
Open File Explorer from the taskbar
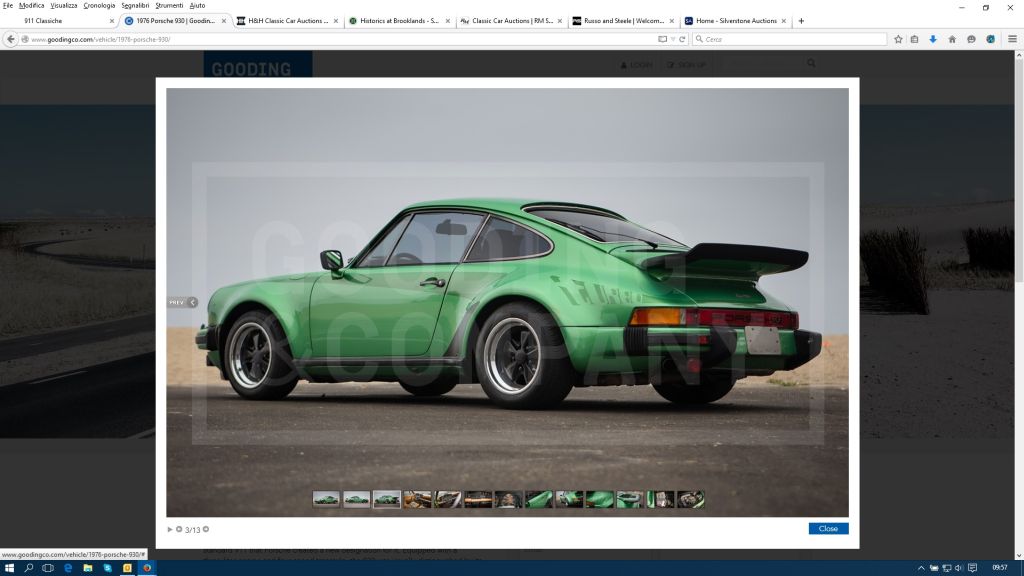point(88,568)
